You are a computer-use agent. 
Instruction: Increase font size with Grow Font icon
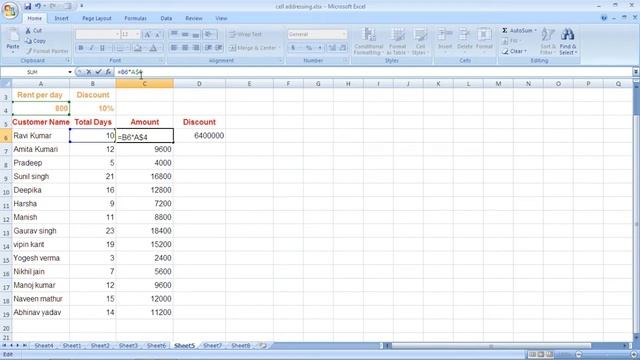coord(148,35)
